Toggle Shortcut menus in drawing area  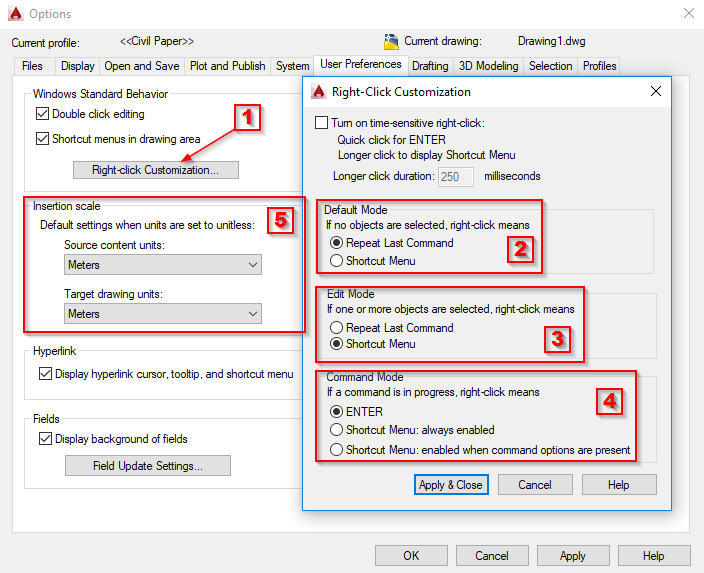[42, 138]
